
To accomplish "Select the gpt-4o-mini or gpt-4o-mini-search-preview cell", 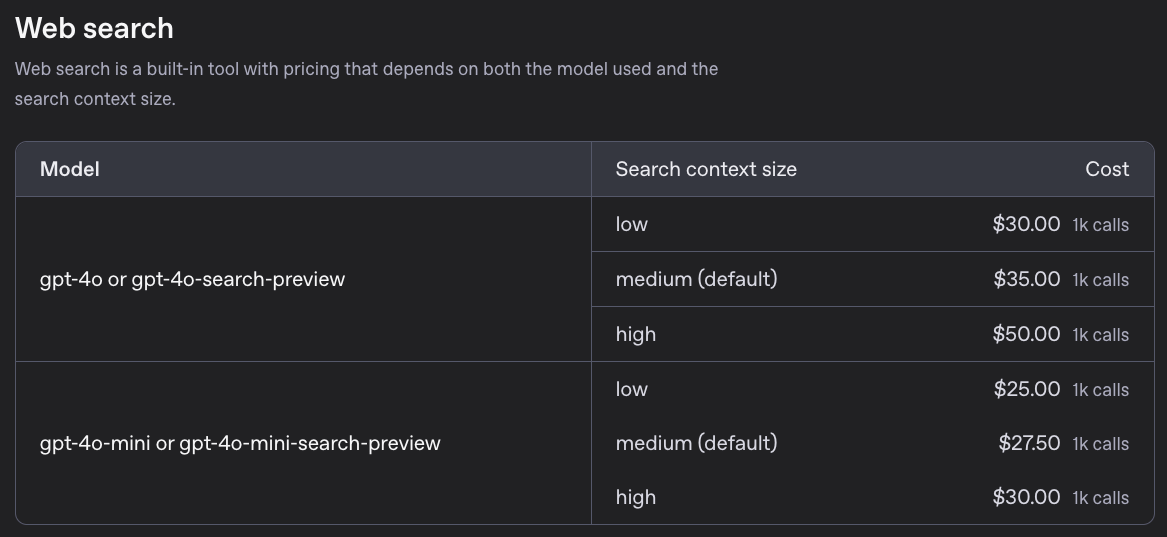I will coord(240,443).
